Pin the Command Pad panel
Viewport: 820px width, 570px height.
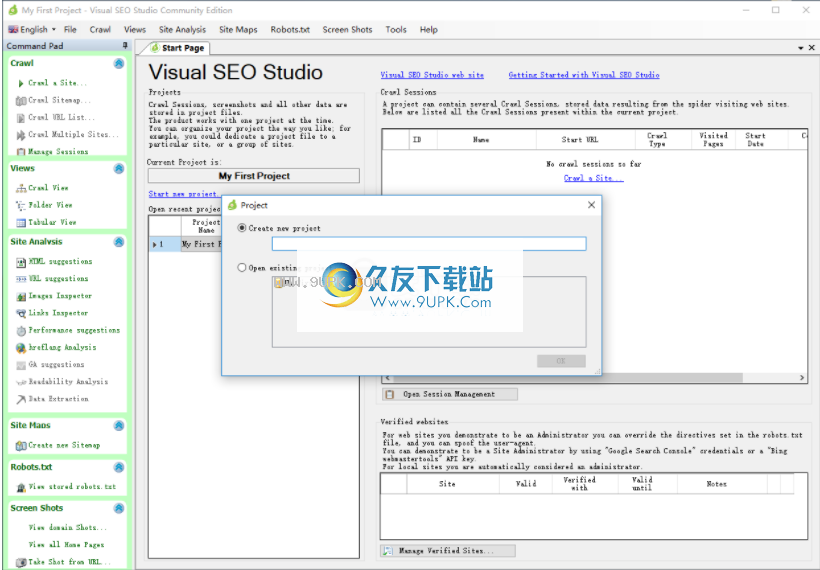tap(125, 45)
